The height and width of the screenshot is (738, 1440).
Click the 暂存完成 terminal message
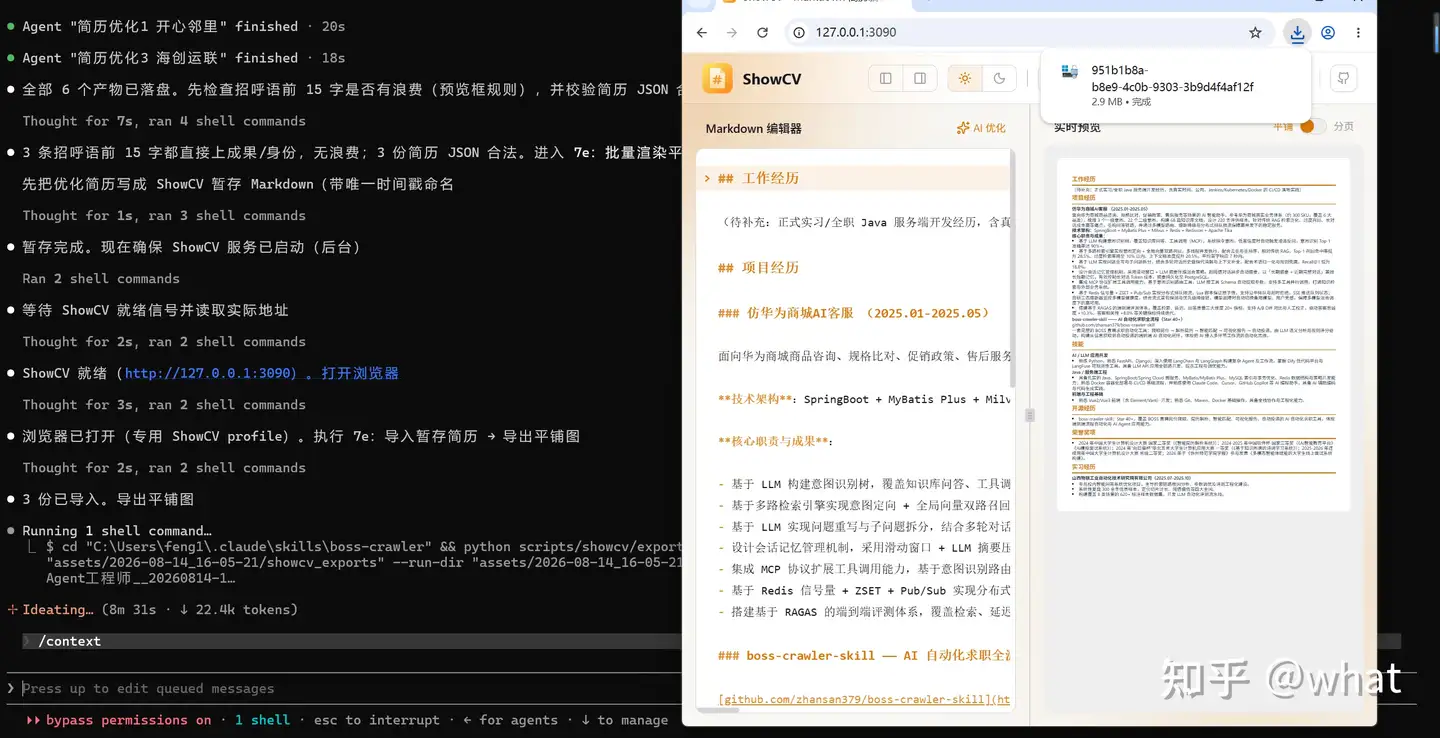click(191, 247)
